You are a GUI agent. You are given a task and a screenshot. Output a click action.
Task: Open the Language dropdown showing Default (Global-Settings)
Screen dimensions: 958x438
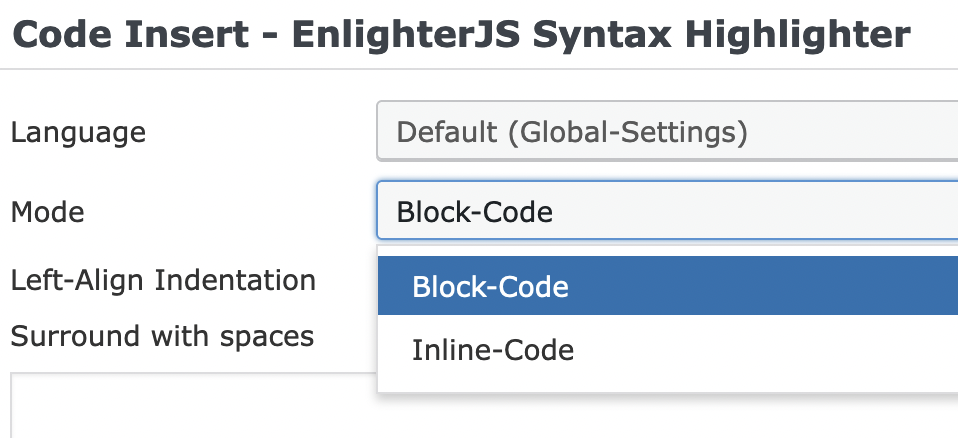(x=667, y=131)
